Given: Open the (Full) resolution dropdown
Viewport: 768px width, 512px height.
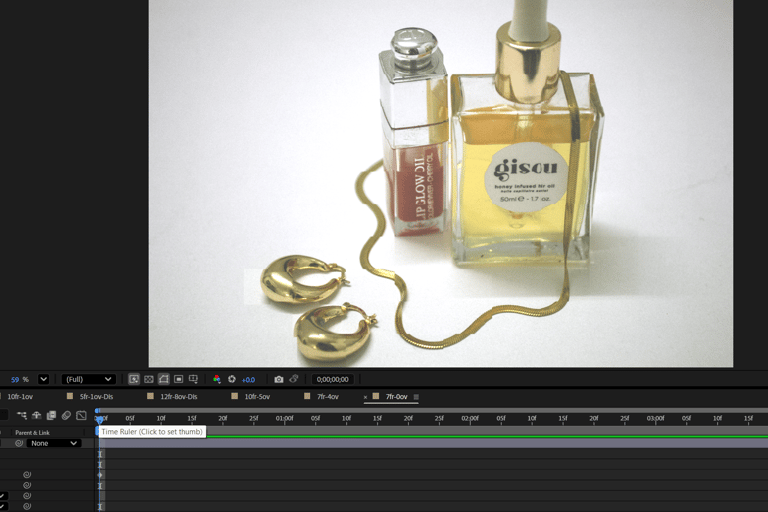Looking at the screenshot, I should [x=89, y=379].
